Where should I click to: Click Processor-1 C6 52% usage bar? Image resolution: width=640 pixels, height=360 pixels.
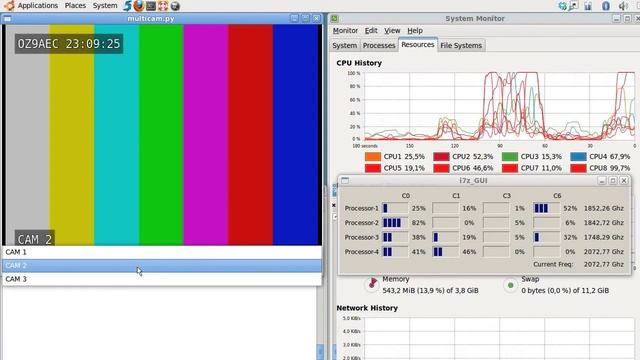coord(547,208)
